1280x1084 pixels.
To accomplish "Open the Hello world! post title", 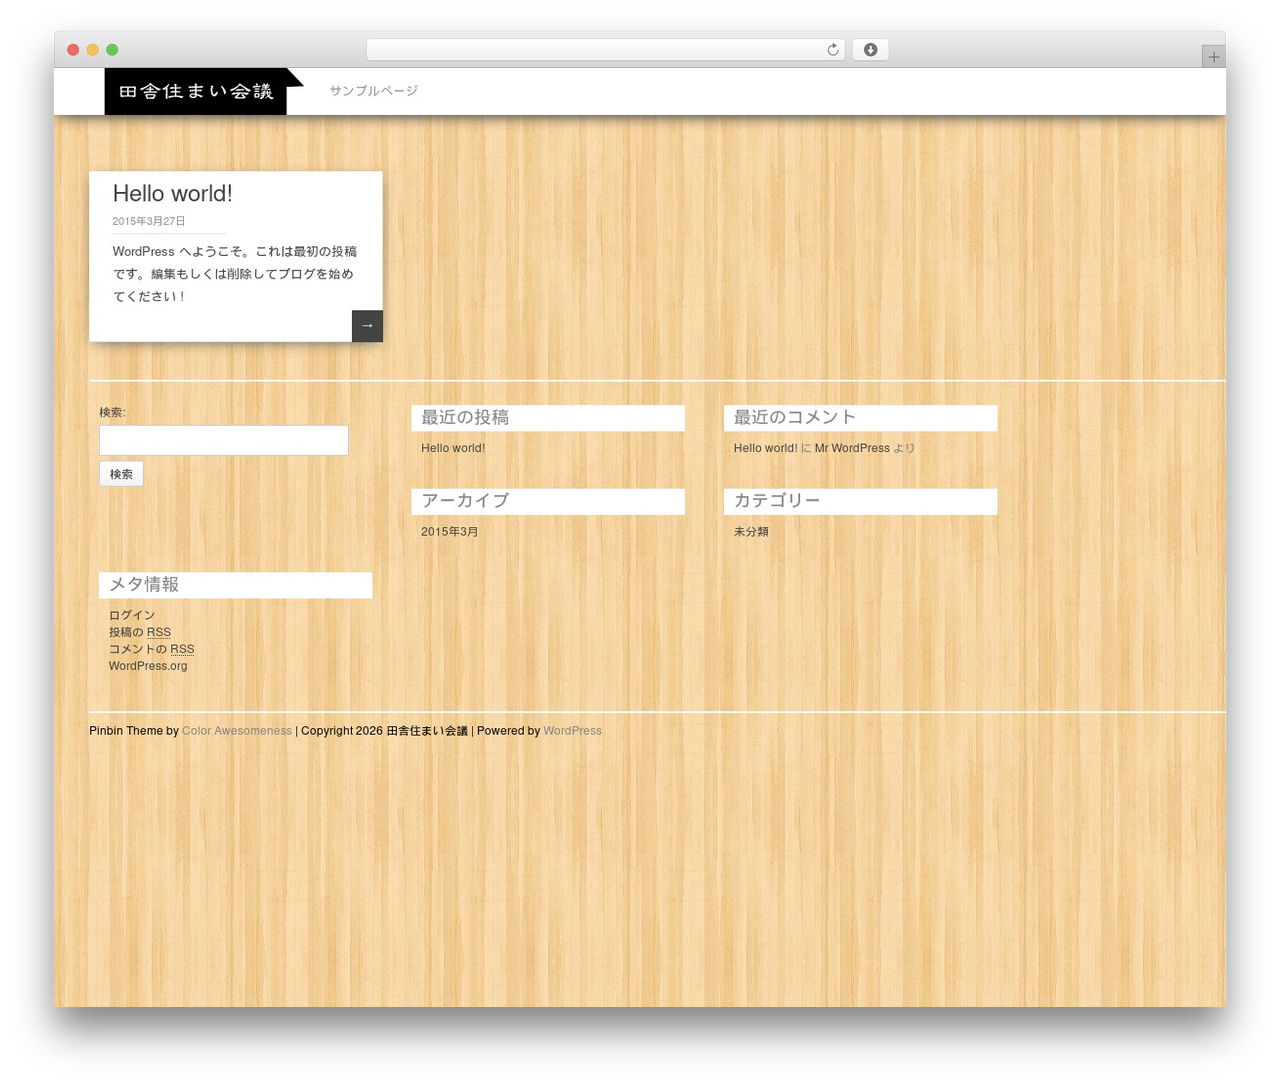I will tap(172, 194).
